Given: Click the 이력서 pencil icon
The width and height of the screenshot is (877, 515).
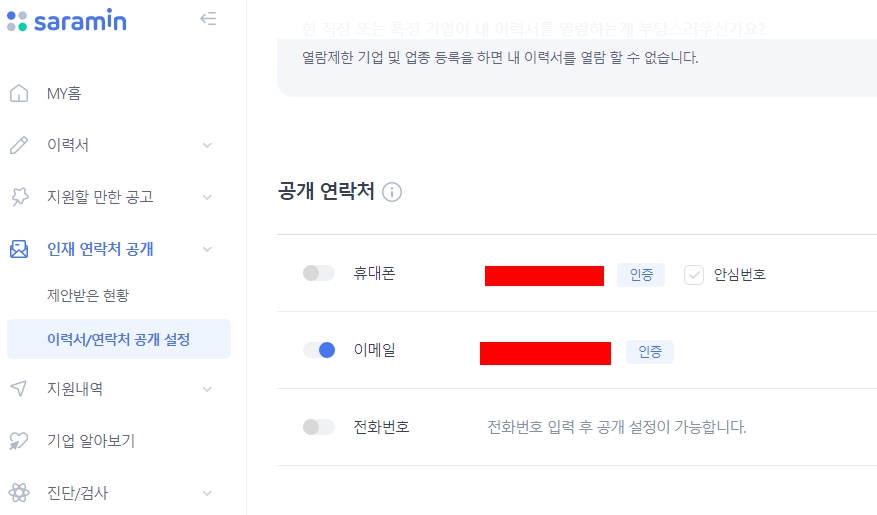Looking at the screenshot, I should (x=19, y=145).
